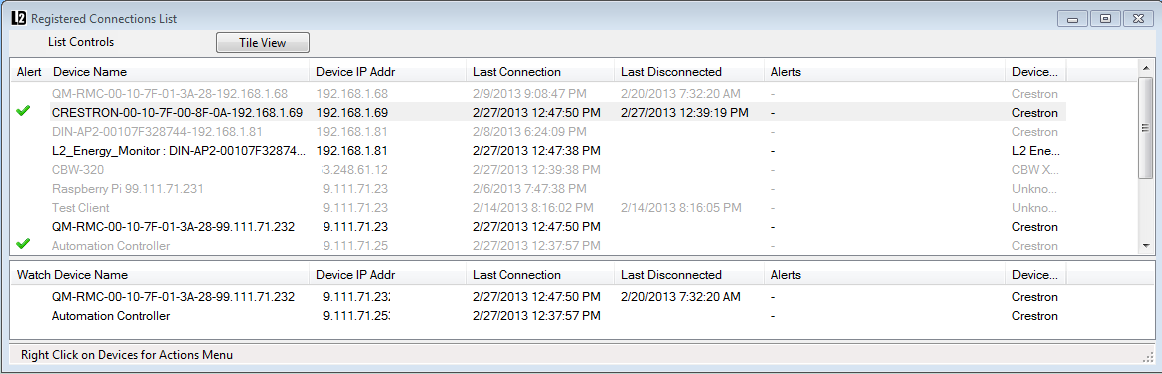Screen dimensions: 1162x374
Task: Click the green checkmark alert beside CRESTRON-00-10-7F-00-8F-0A
Action: (23, 111)
